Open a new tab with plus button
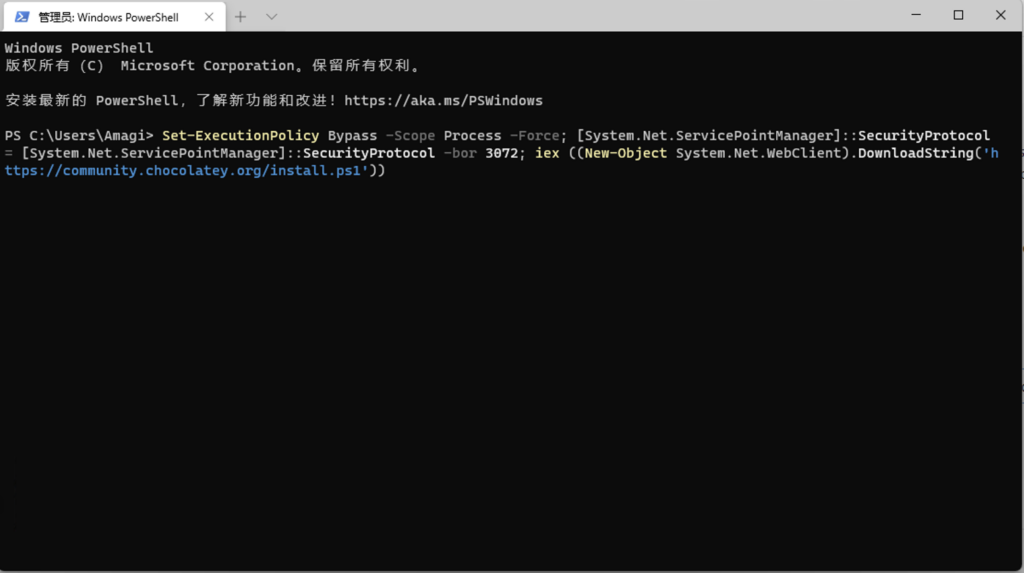The height and width of the screenshot is (573, 1024). [240, 17]
